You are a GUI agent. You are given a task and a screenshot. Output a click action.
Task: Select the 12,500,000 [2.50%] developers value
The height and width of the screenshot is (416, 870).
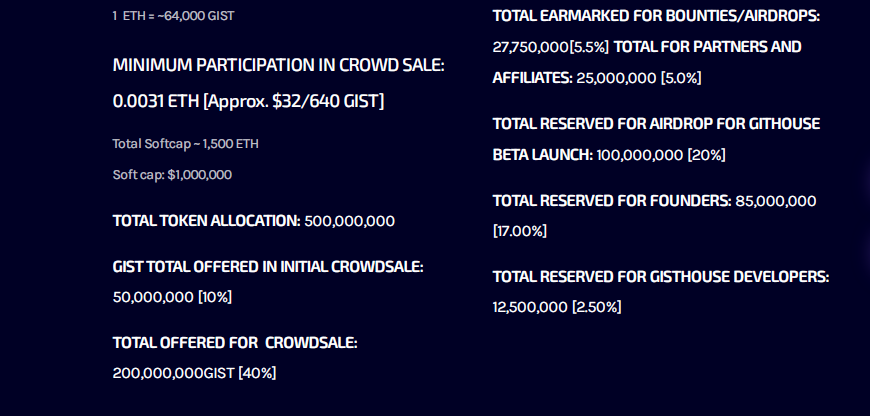point(557,307)
